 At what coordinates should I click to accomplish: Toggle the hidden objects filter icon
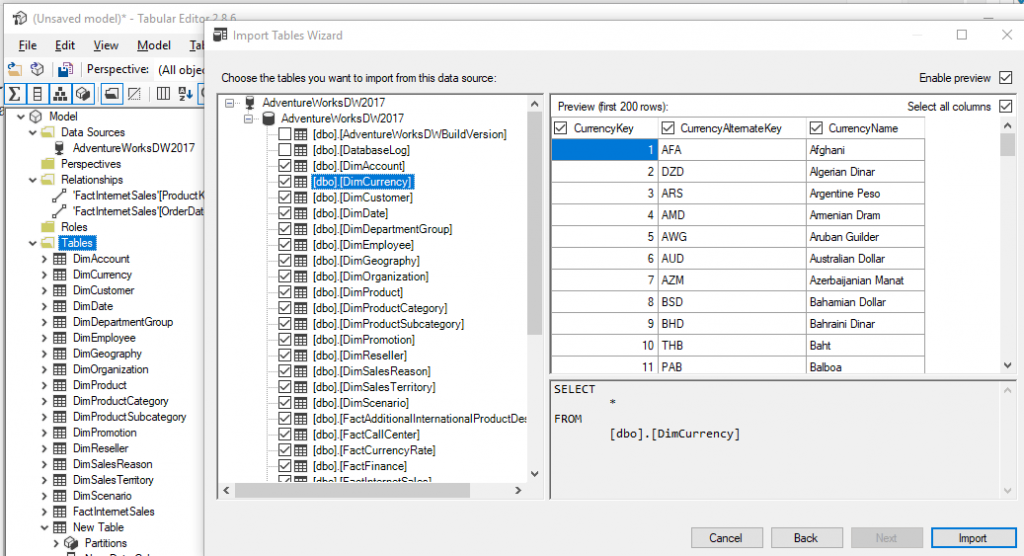tap(135, 94)
